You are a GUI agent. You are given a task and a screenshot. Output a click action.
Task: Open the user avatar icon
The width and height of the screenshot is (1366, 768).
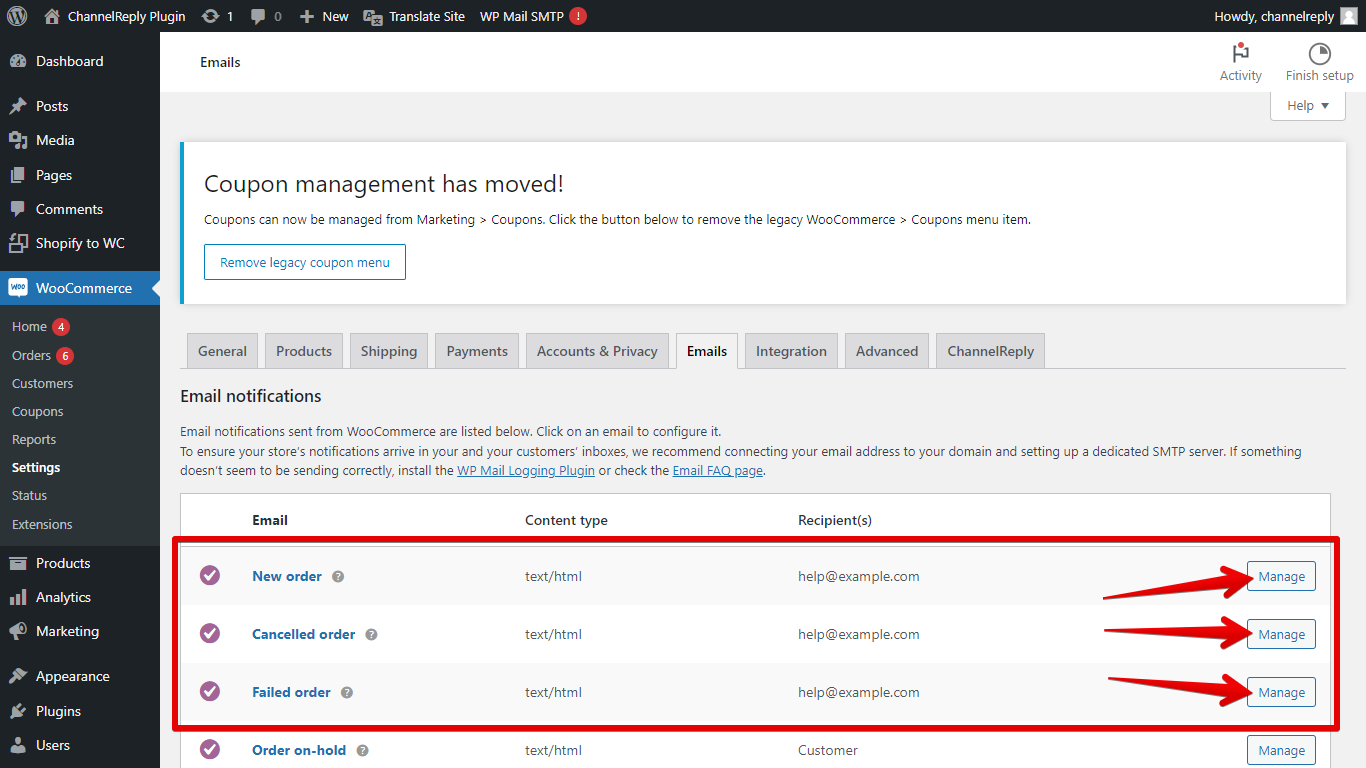point(1348,16)
